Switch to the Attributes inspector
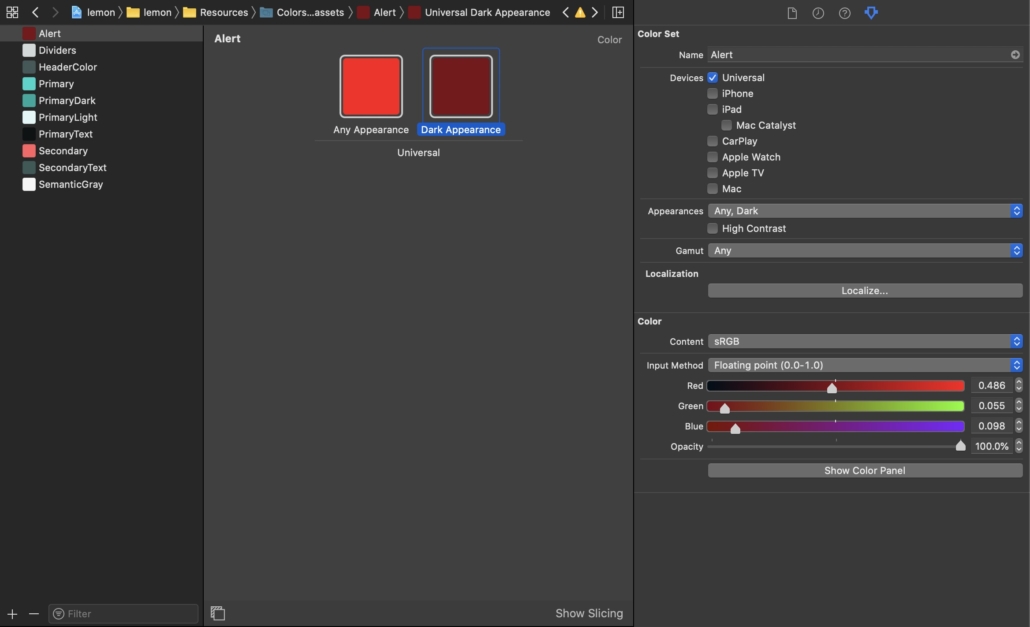1030x627 pixels. point(871,13)
